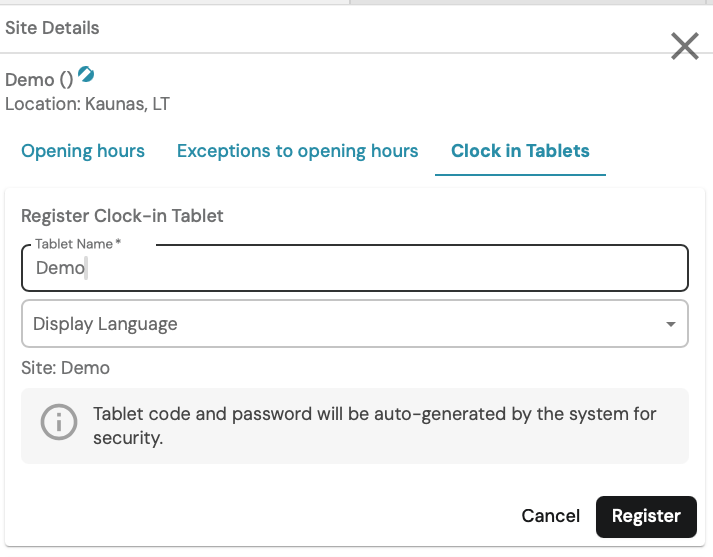Click the info icon in the notice
Screen dimensions: 713x557
point(58,422)
